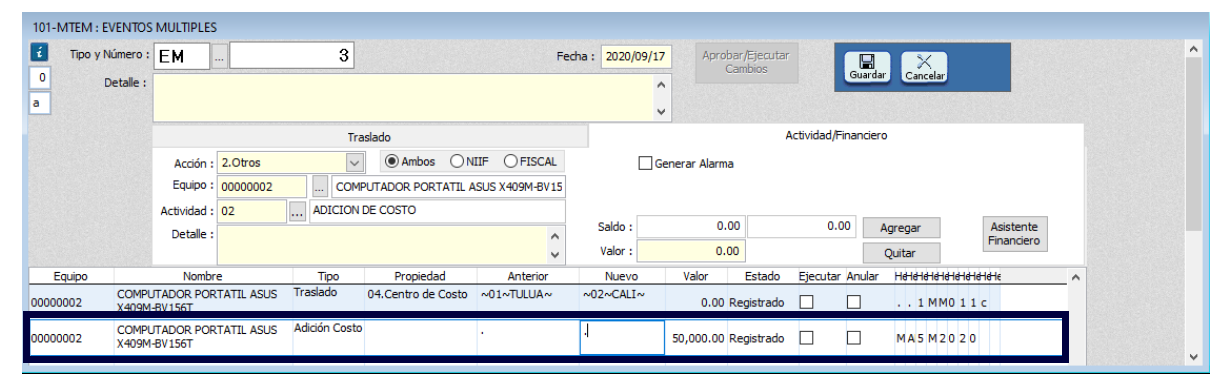Click the top Detalle text area
The width and height of the screenshot is (1224, 385).
[x=402, y=98]
